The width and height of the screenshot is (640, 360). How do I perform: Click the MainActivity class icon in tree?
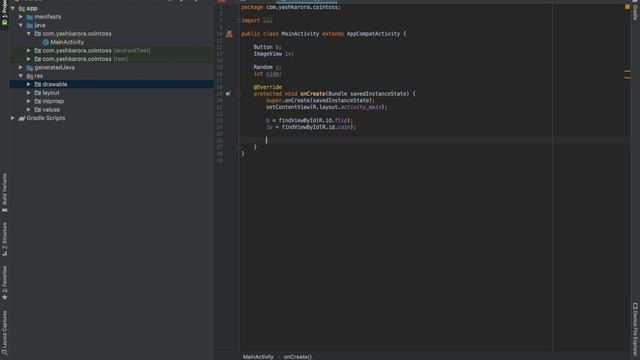click(x=46, y=42)
